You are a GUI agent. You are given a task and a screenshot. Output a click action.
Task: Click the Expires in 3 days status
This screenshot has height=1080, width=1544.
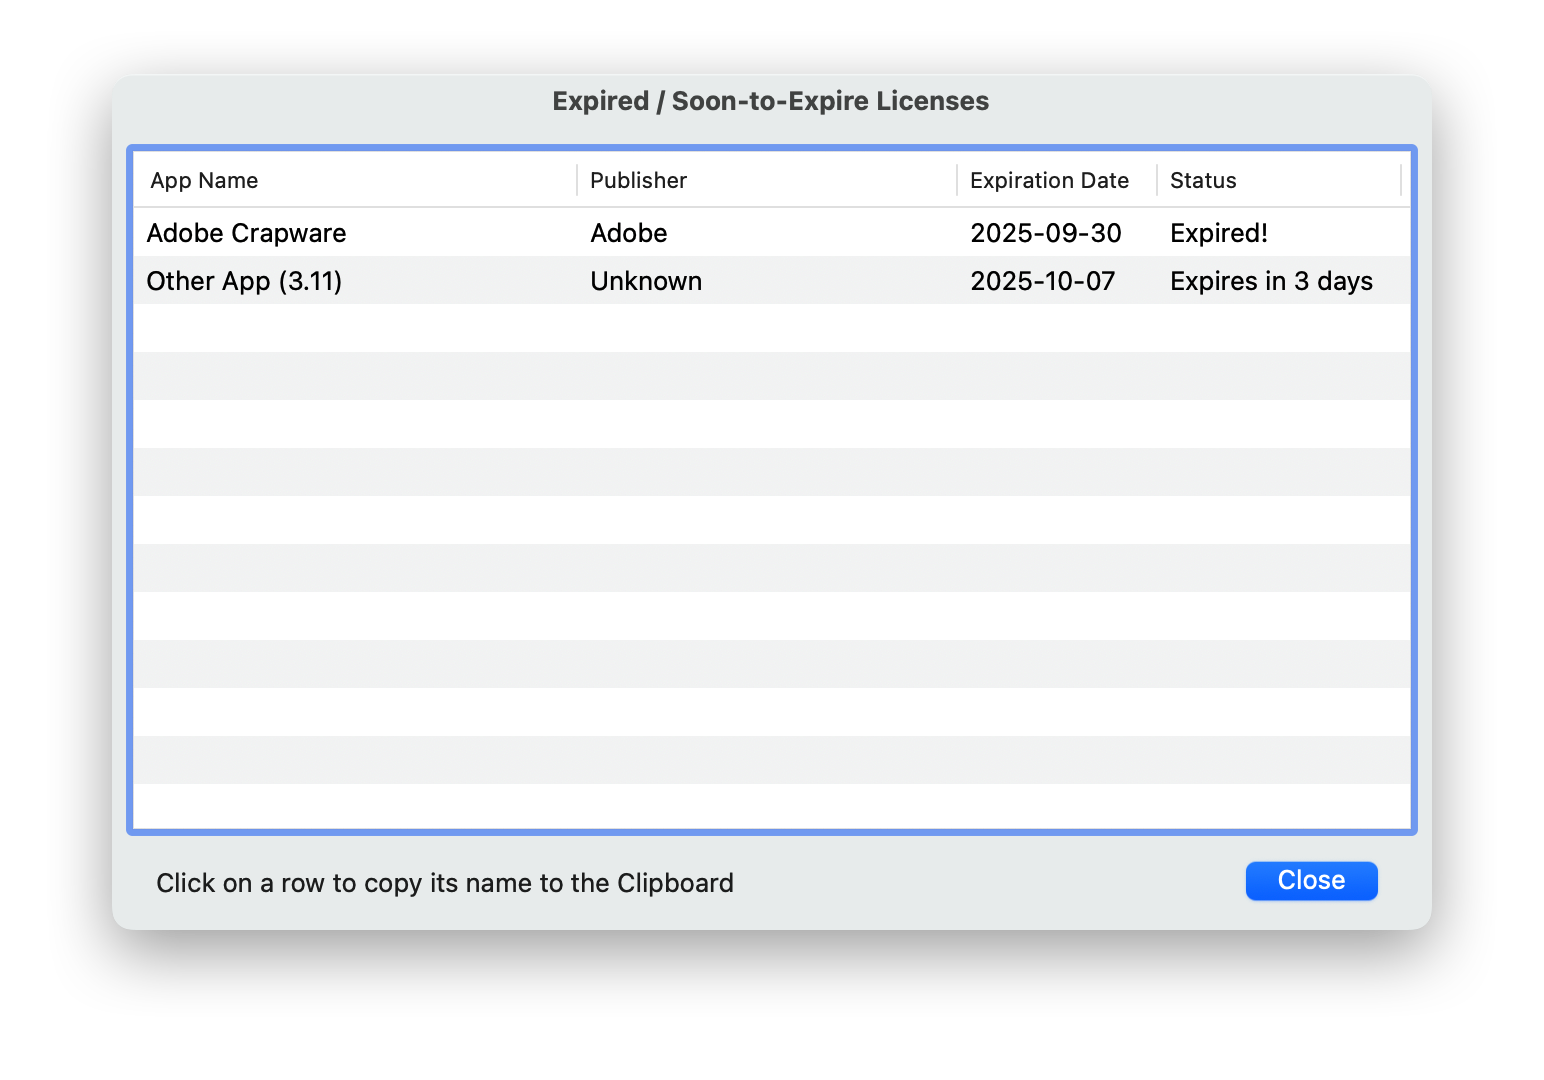click(1271, 281)
